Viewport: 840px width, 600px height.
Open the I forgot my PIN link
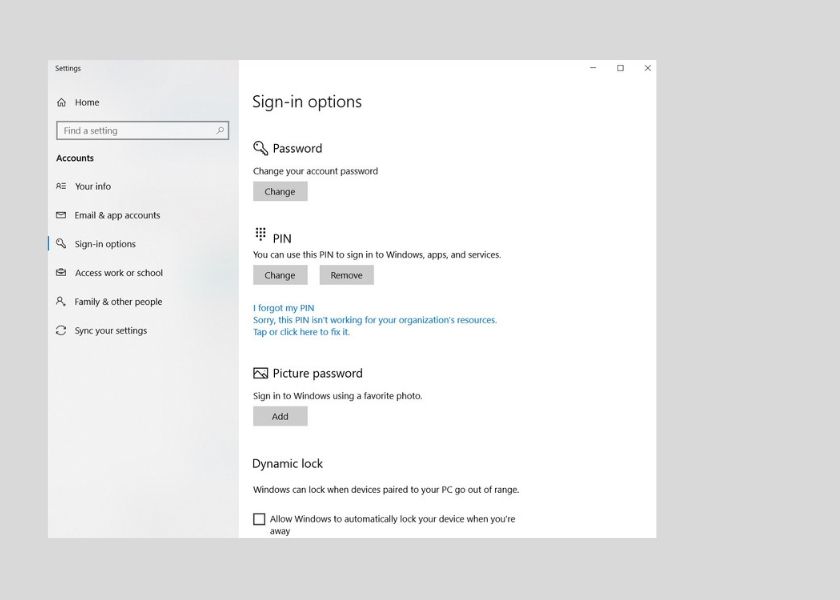pos(283,306)
